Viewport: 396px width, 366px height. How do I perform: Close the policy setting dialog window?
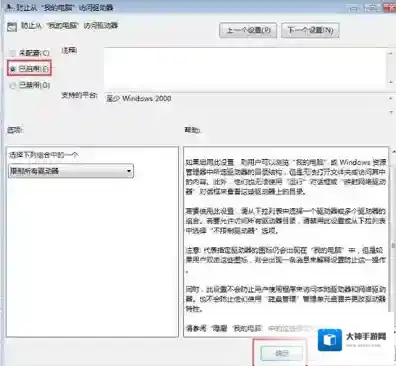coord(389,8)
